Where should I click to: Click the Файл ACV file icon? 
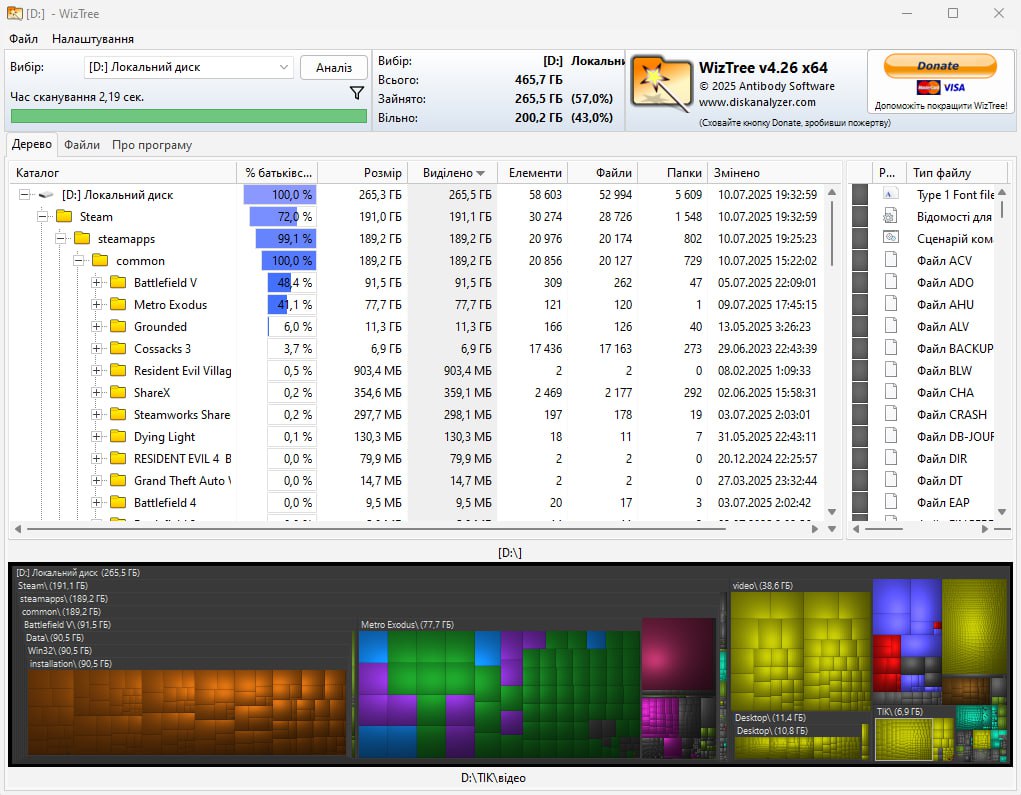click(x=890, y=260)
